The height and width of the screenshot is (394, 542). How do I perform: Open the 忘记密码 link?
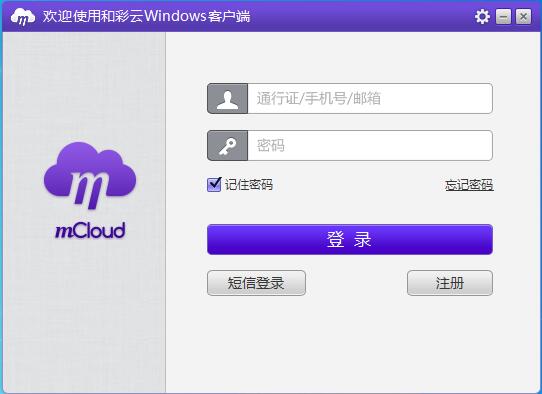point(469,185)
